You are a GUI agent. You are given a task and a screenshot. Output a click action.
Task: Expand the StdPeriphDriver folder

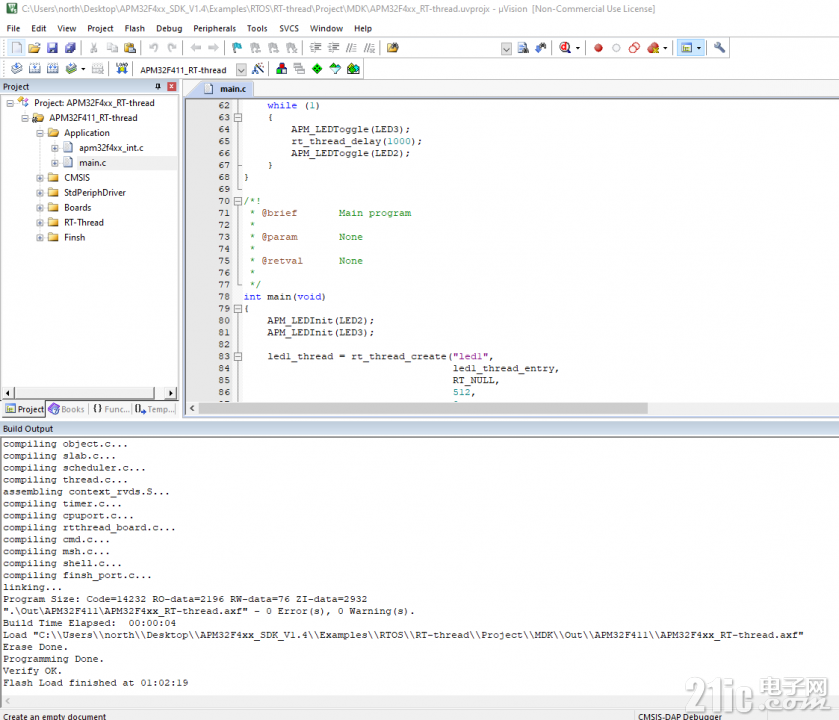(40, 193)
